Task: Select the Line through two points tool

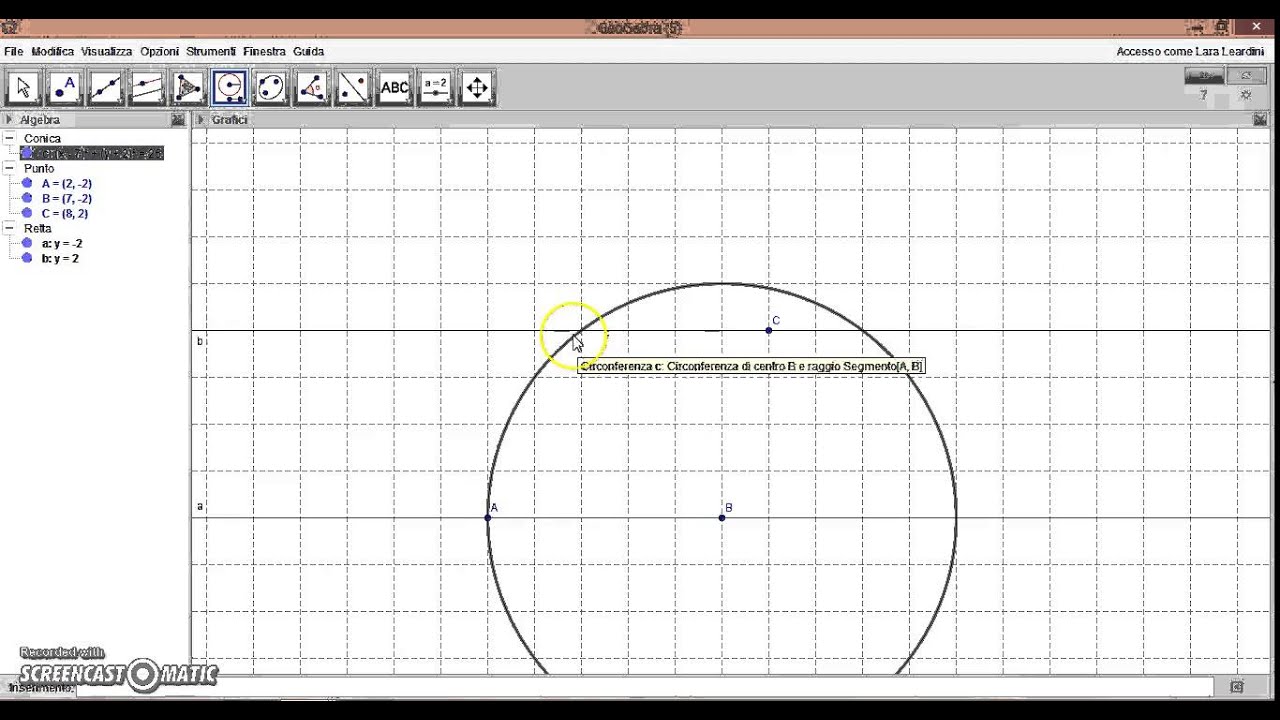Action: 105,88
